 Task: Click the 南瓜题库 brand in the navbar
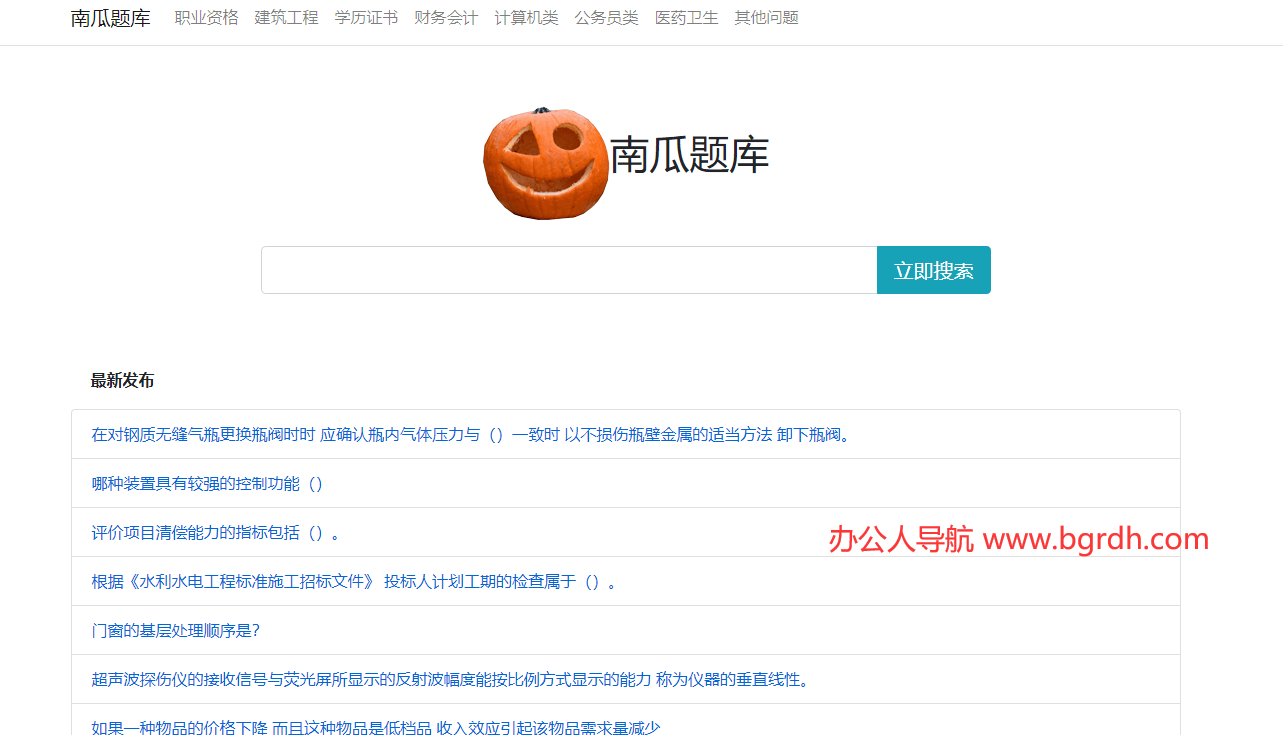(110, 17)
